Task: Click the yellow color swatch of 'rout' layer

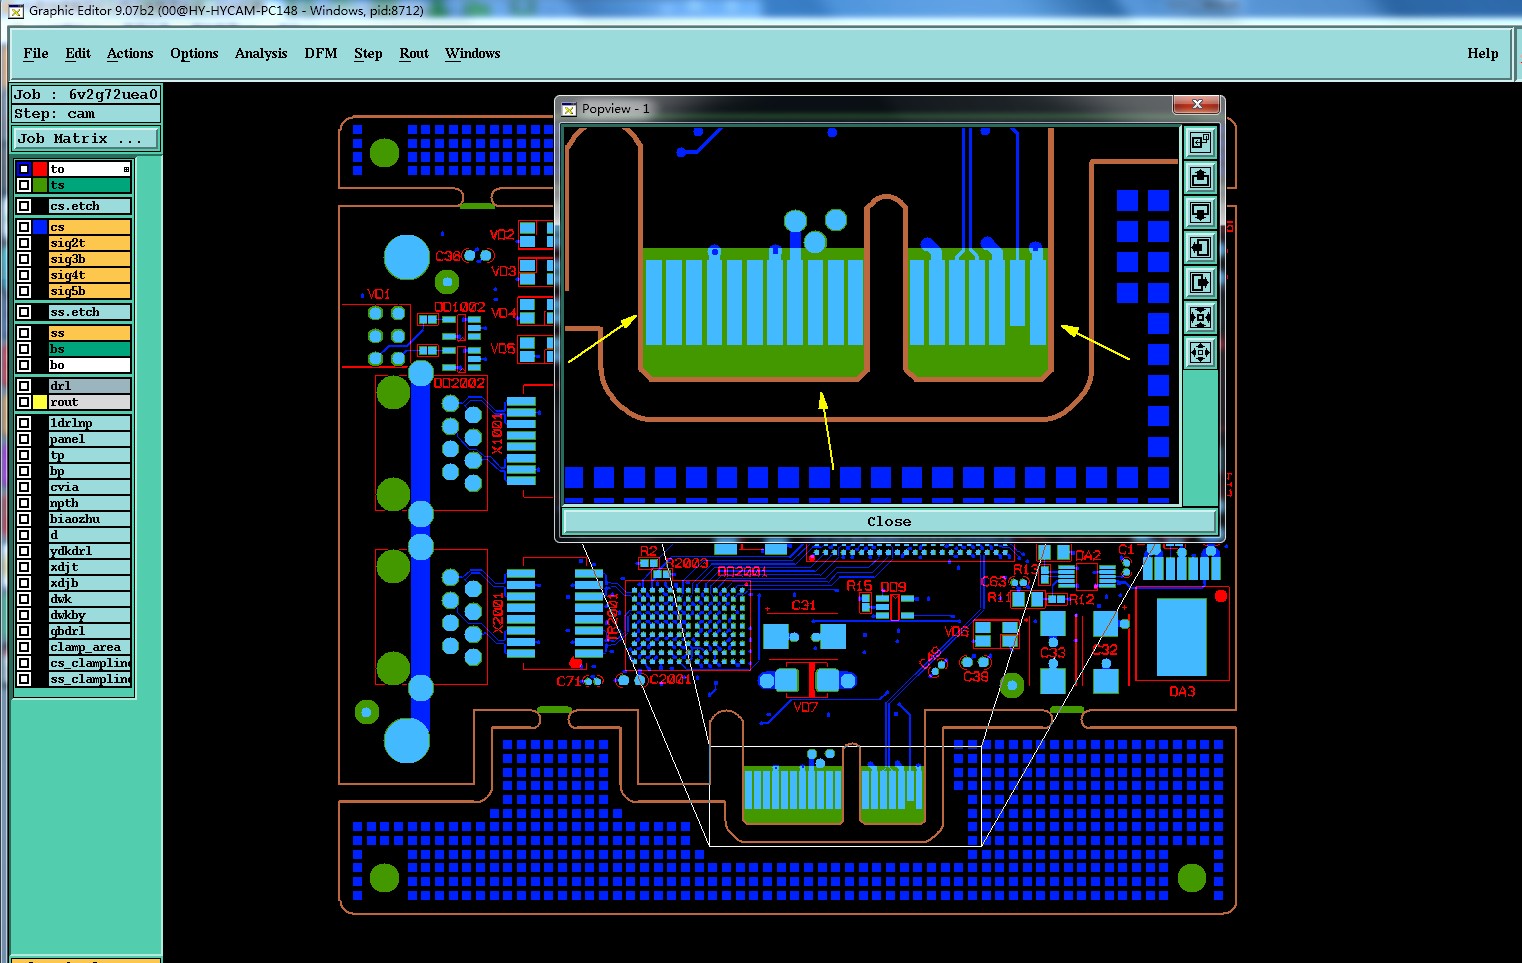Action: [x=40, y=402]
